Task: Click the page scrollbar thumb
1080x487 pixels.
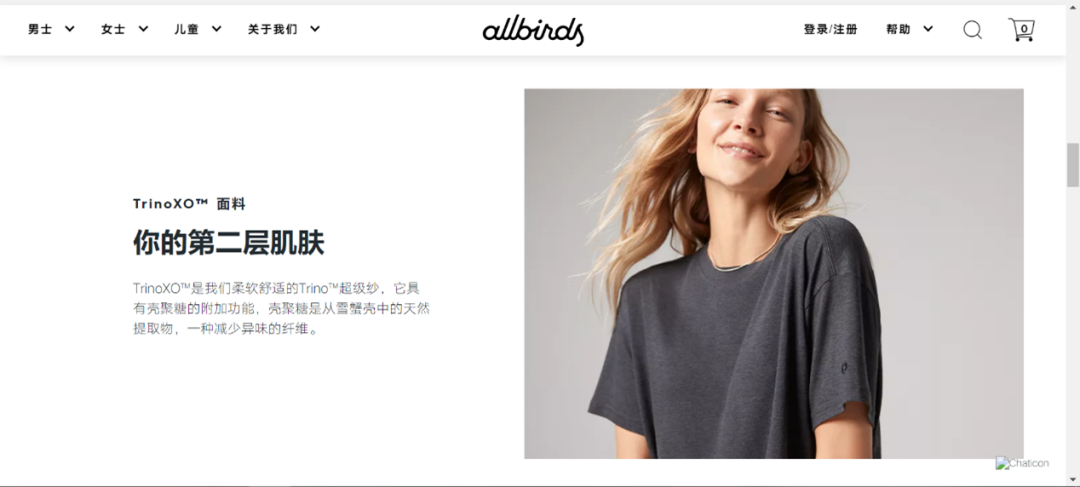Action: click(x=1072, y=165)
